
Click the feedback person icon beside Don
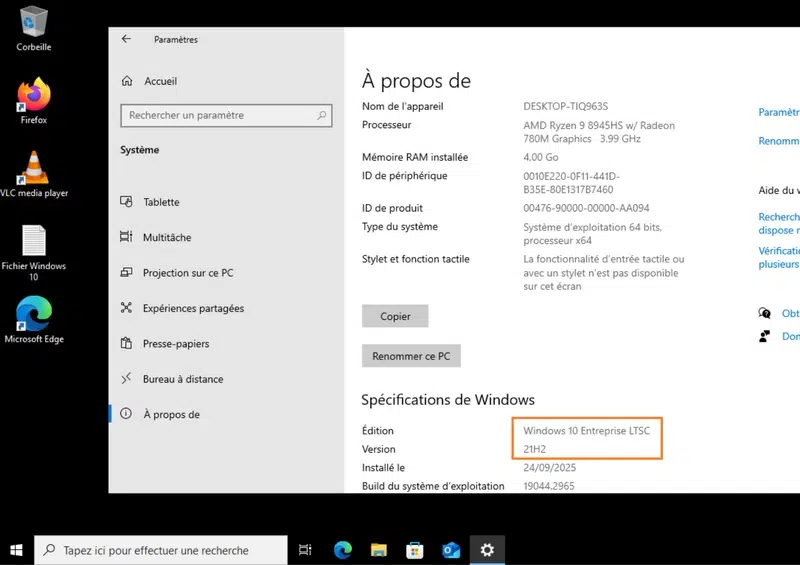click(764, 336)
